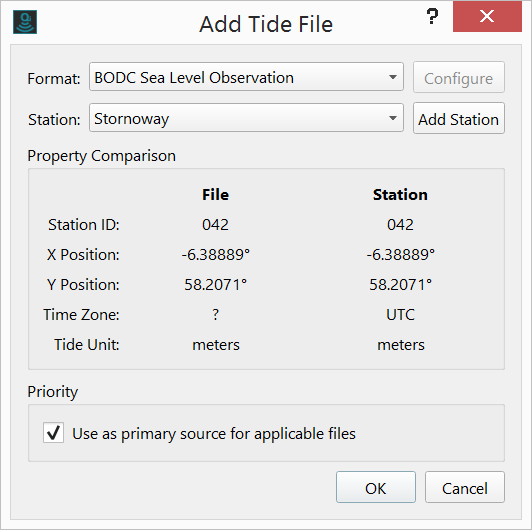The image size is (532, 530).
Task: Toggle Use as primary source checkbox
Action: (x=53, y=433)
